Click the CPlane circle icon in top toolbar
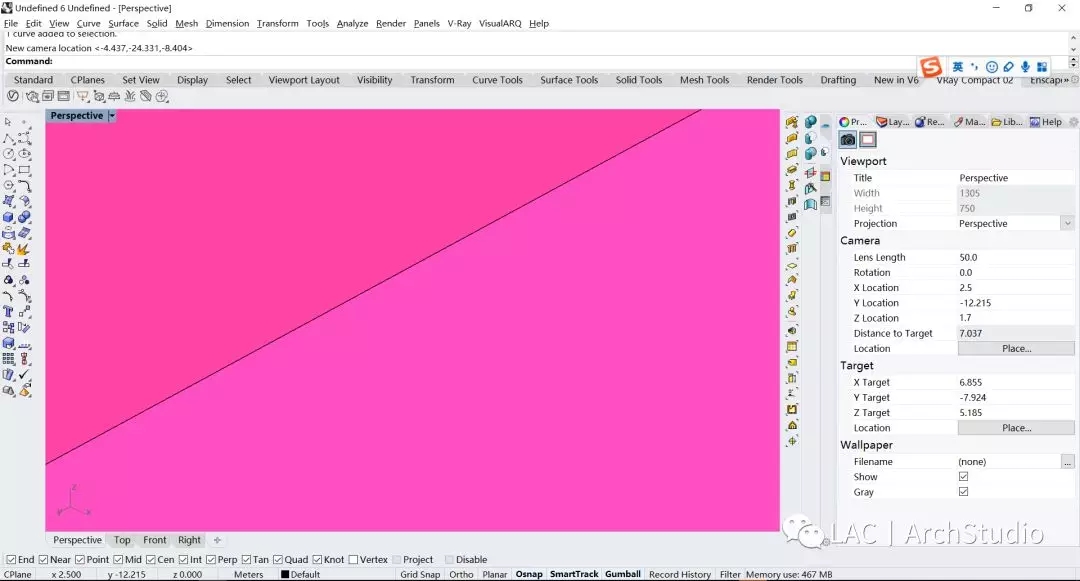The width and height of the screenshot is (1080, 581). [13, 96]
